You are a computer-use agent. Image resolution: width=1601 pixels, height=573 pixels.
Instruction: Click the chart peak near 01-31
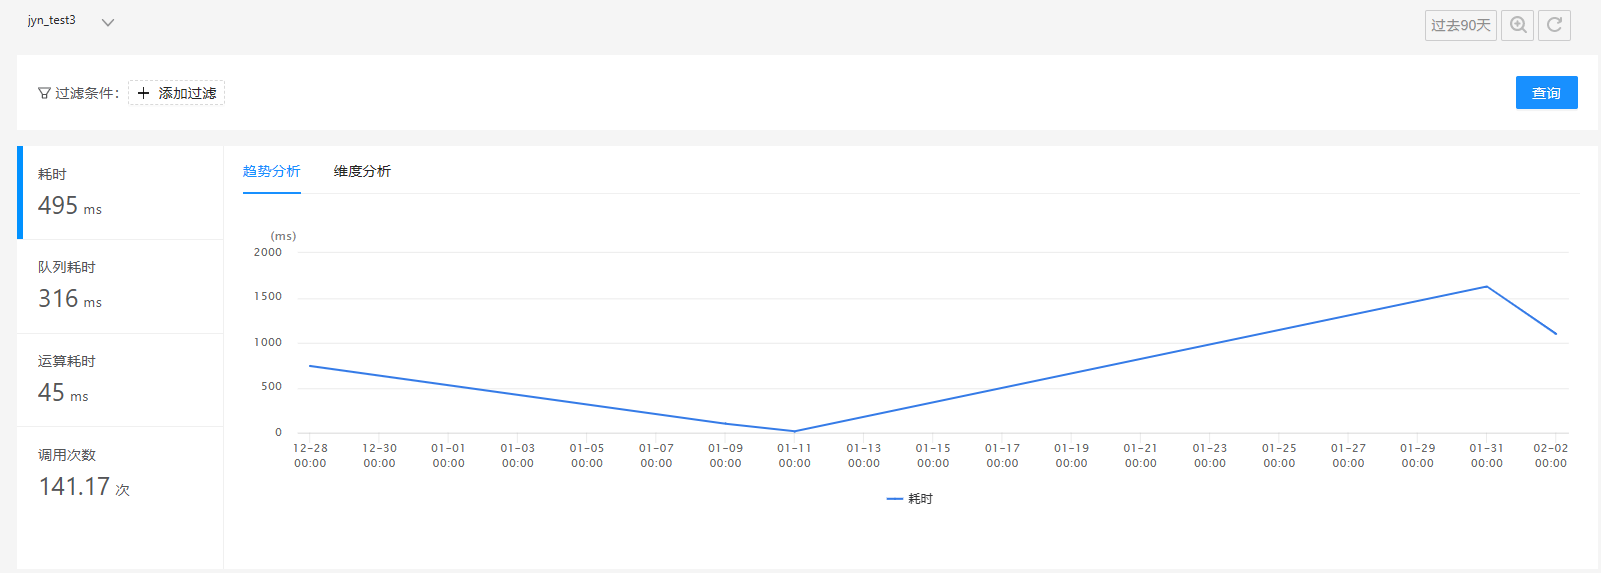(x=1486, y=287)
